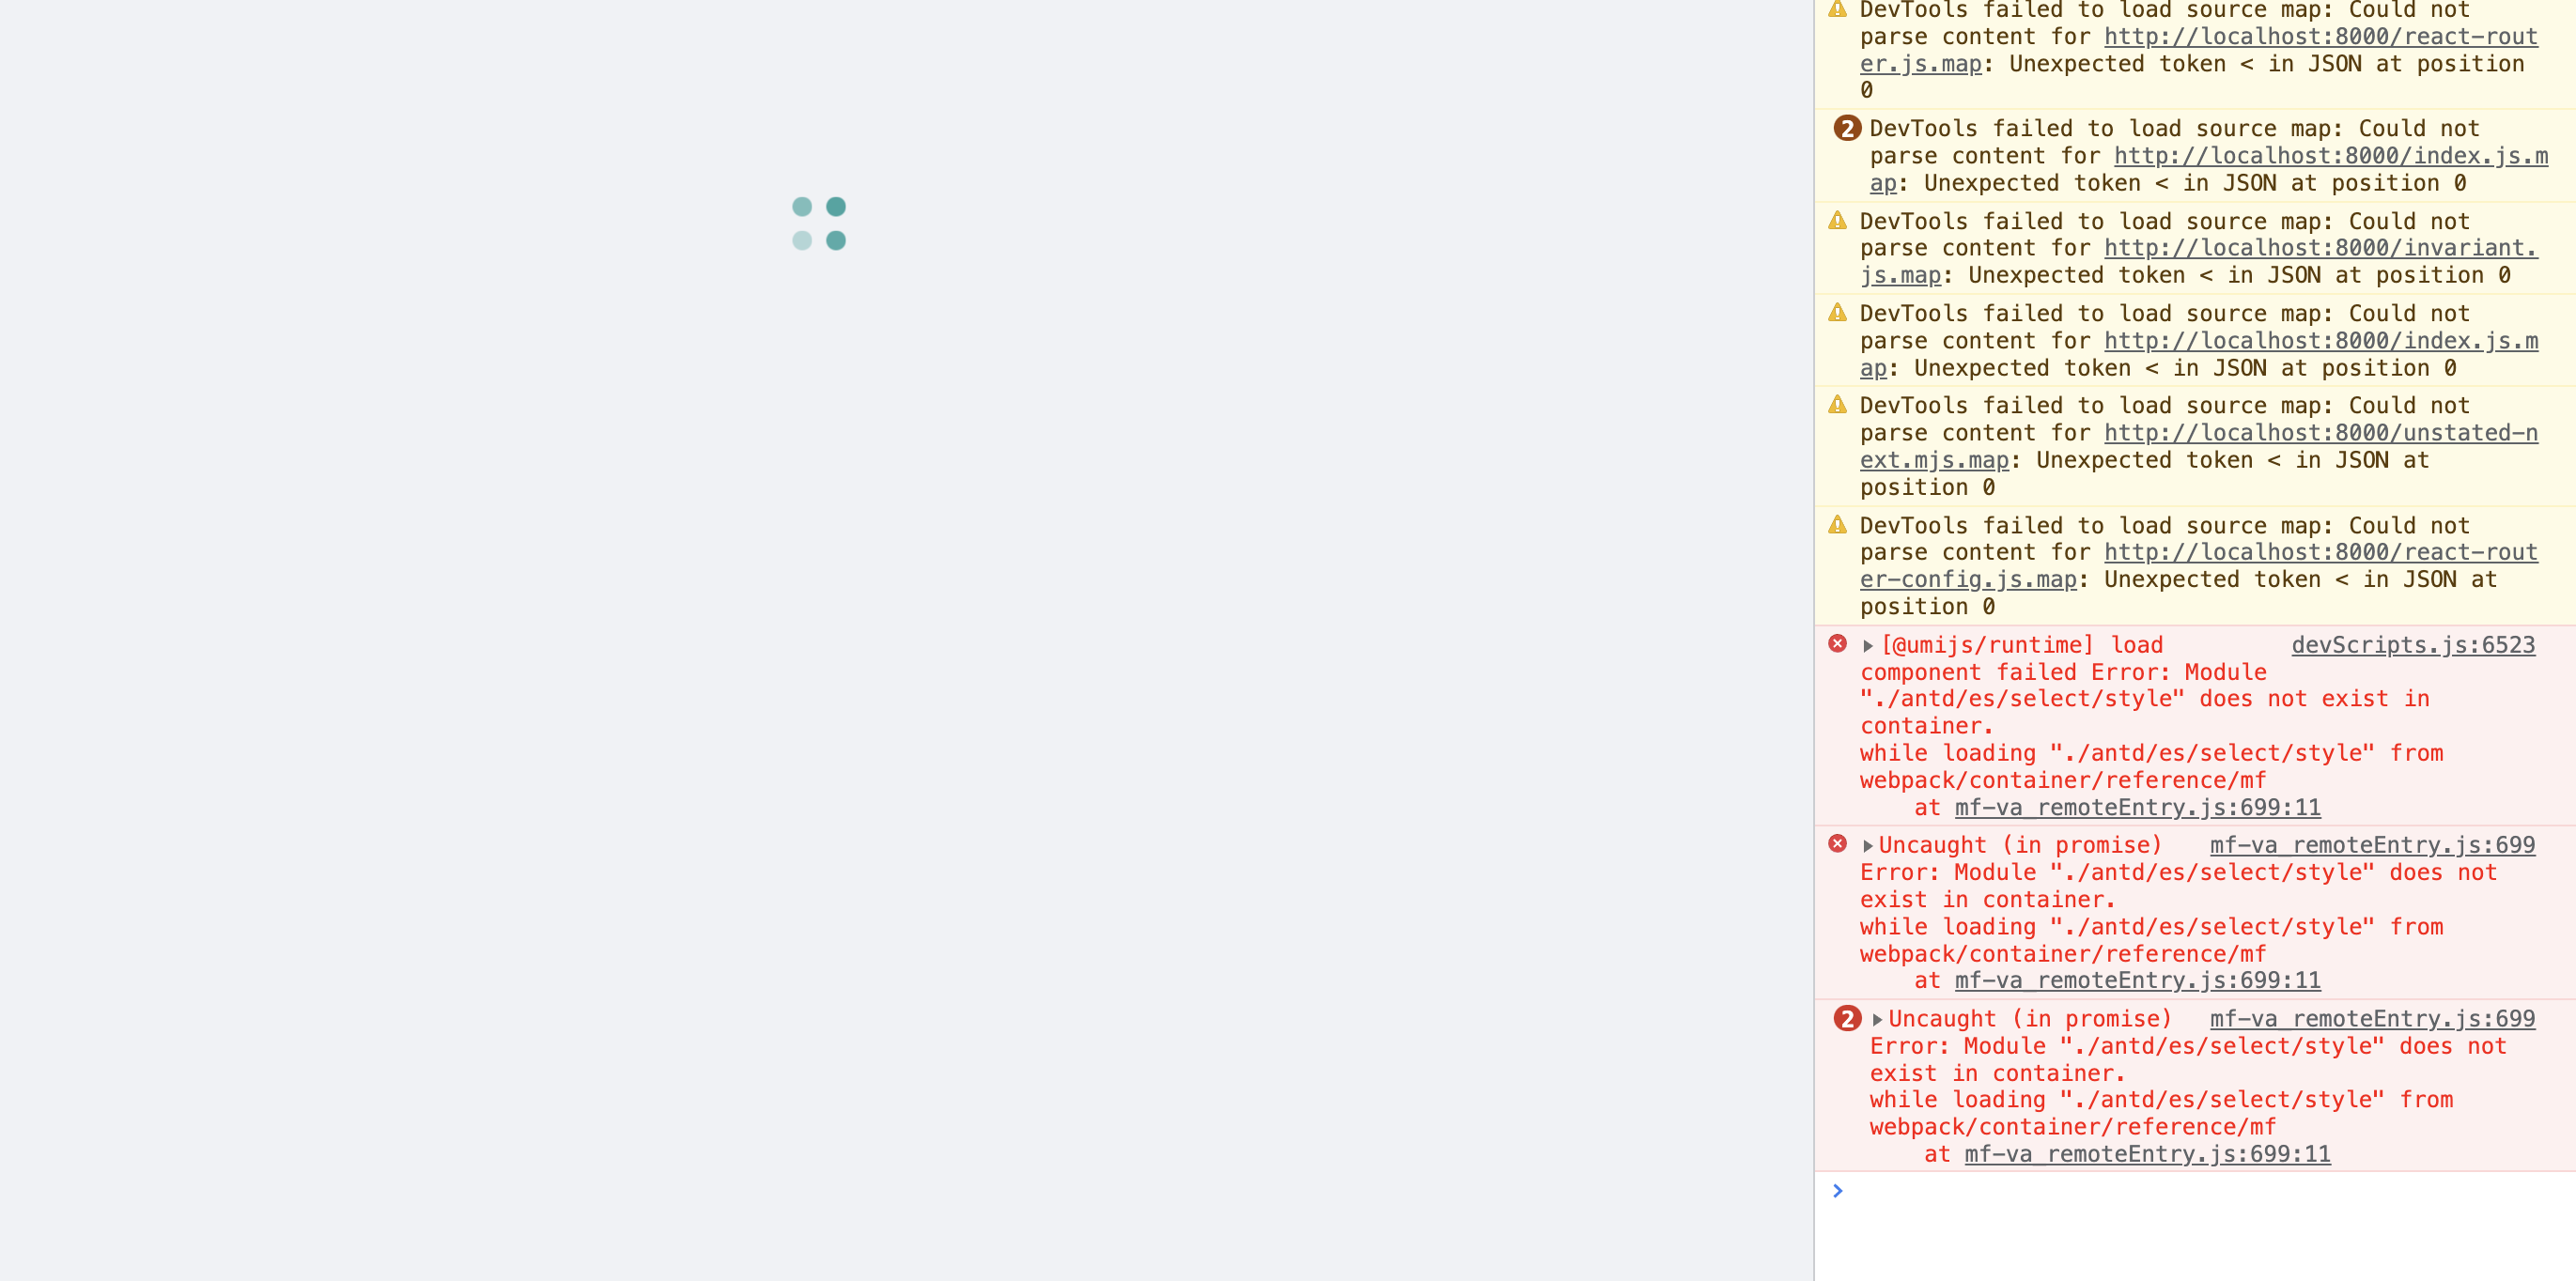
Task: Click the loading spinner dots on the page
Action: click(x=819, y=224)
